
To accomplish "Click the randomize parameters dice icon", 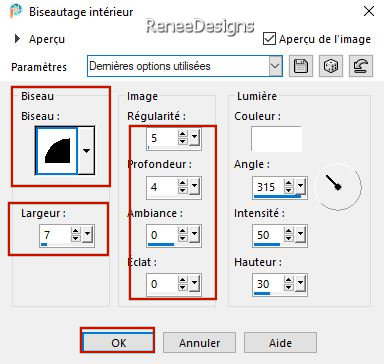I will point(331,66).
